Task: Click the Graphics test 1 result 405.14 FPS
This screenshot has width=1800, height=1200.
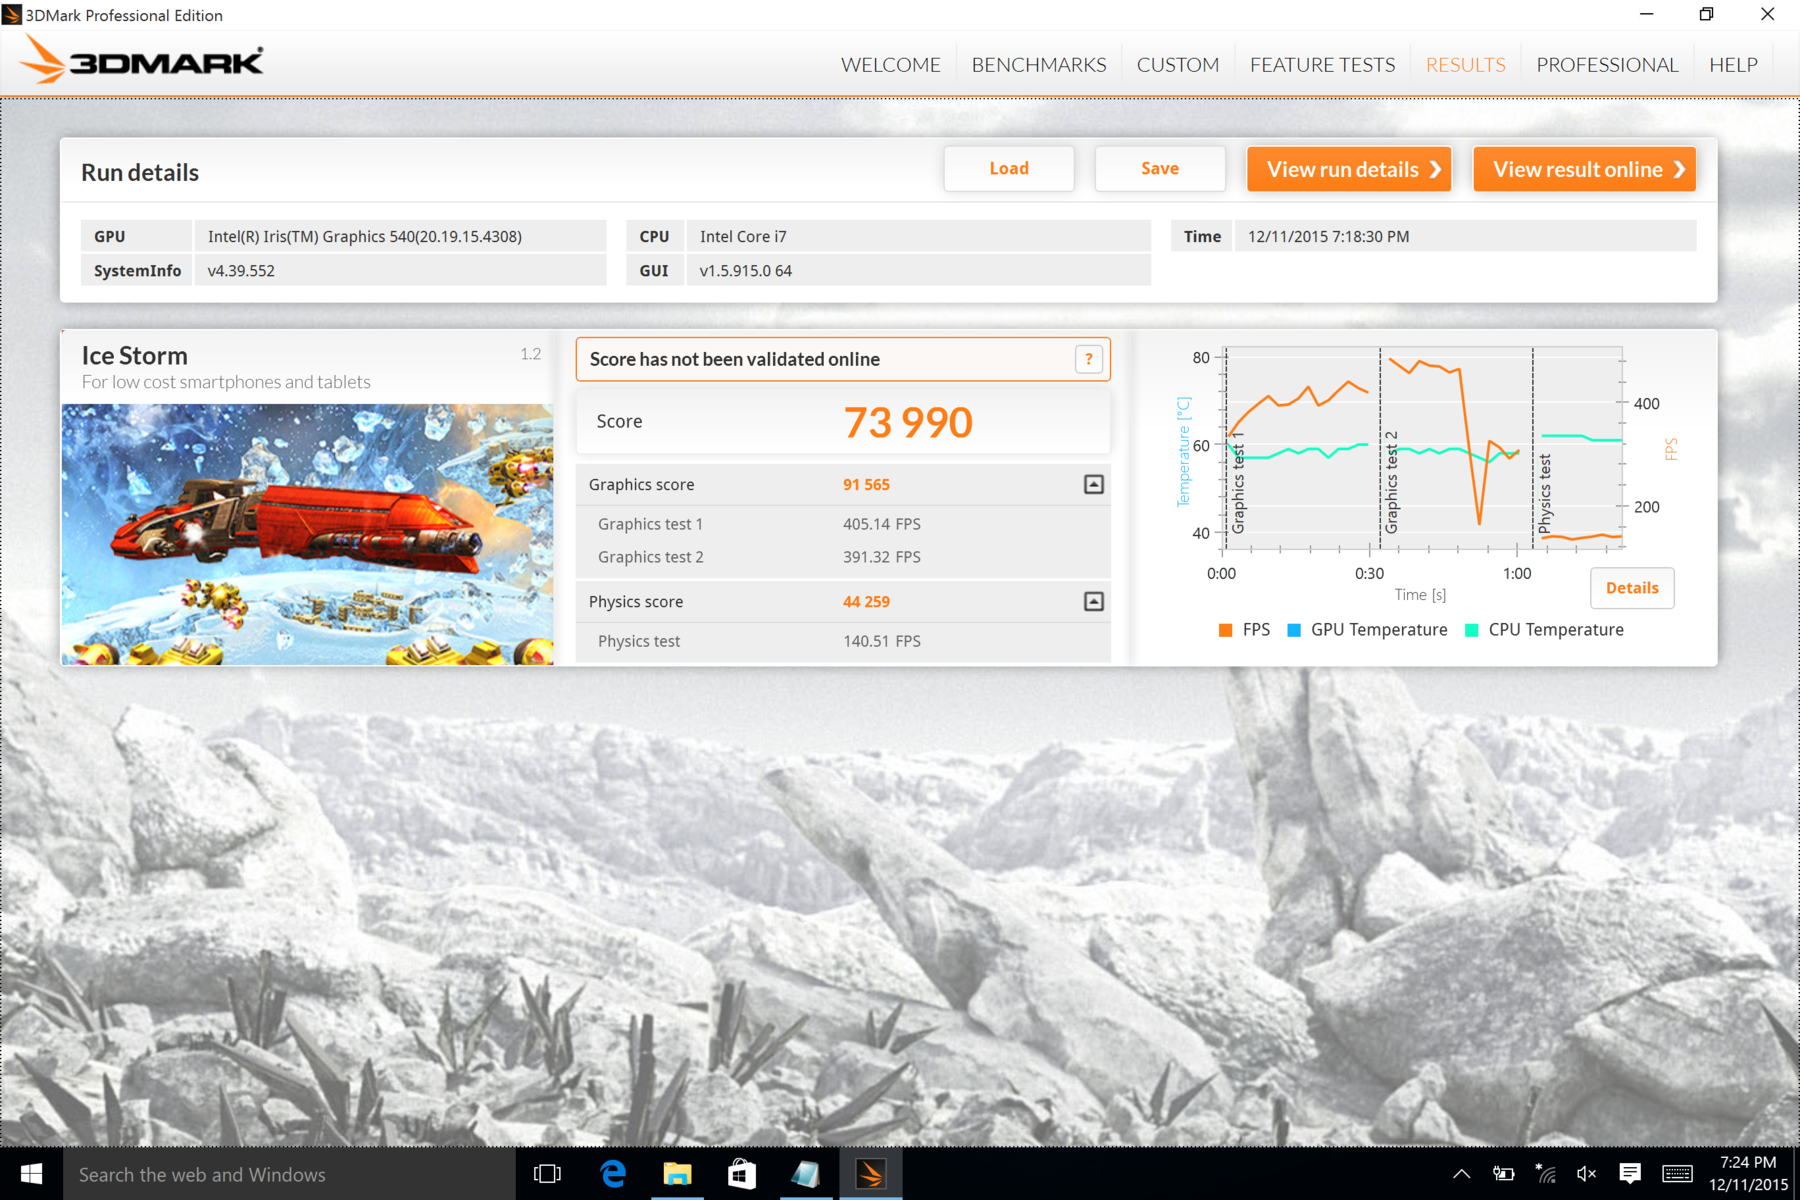Action: tap(881, 524)
